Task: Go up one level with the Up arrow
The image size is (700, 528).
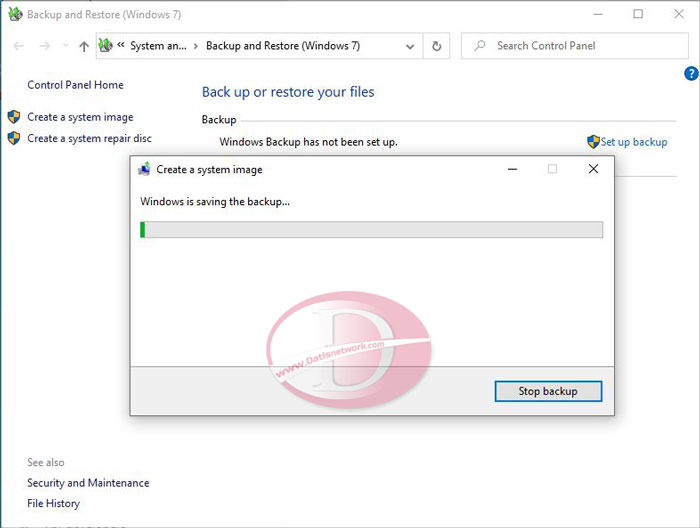Action: coord(83,46)
